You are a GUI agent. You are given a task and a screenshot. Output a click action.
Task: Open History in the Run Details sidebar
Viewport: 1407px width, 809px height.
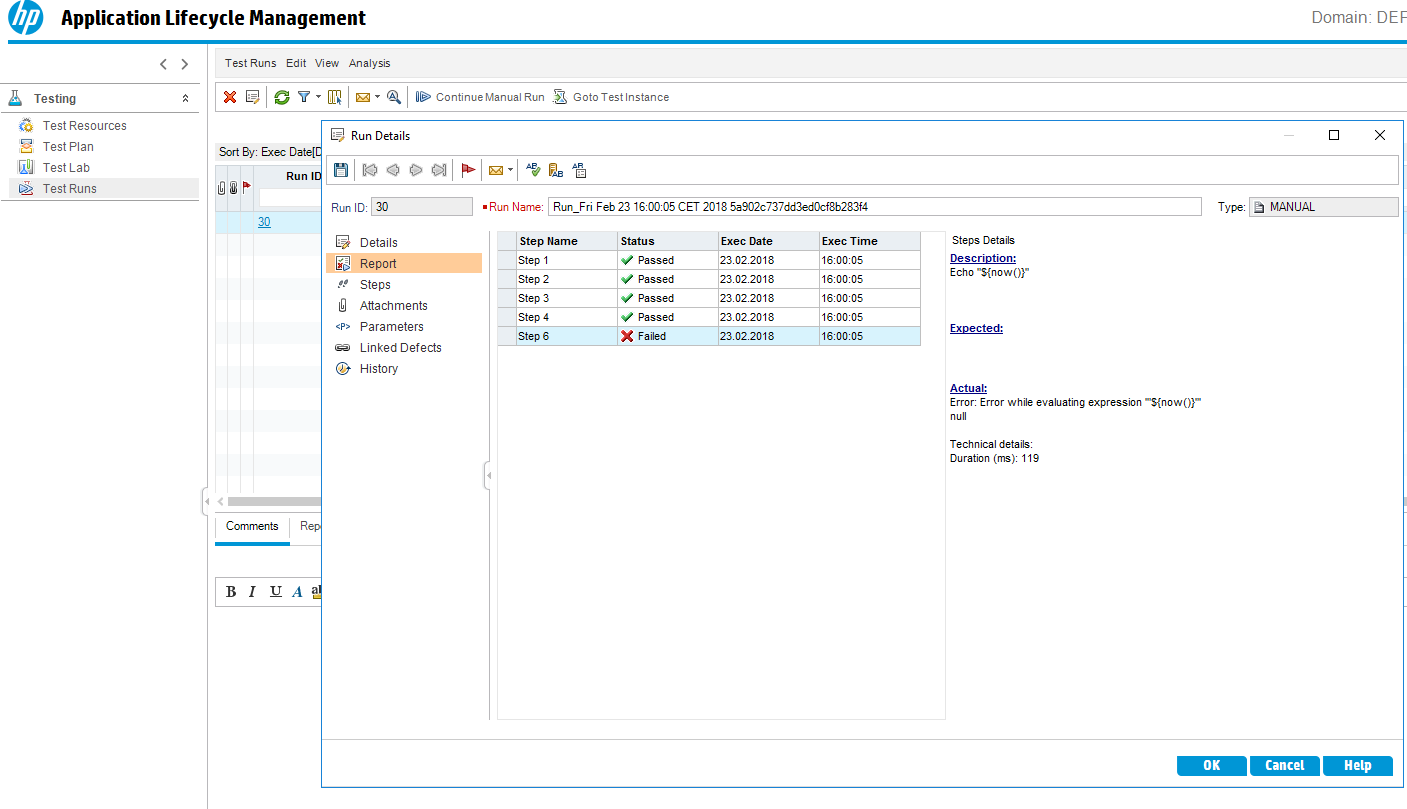tap(379, 369)
